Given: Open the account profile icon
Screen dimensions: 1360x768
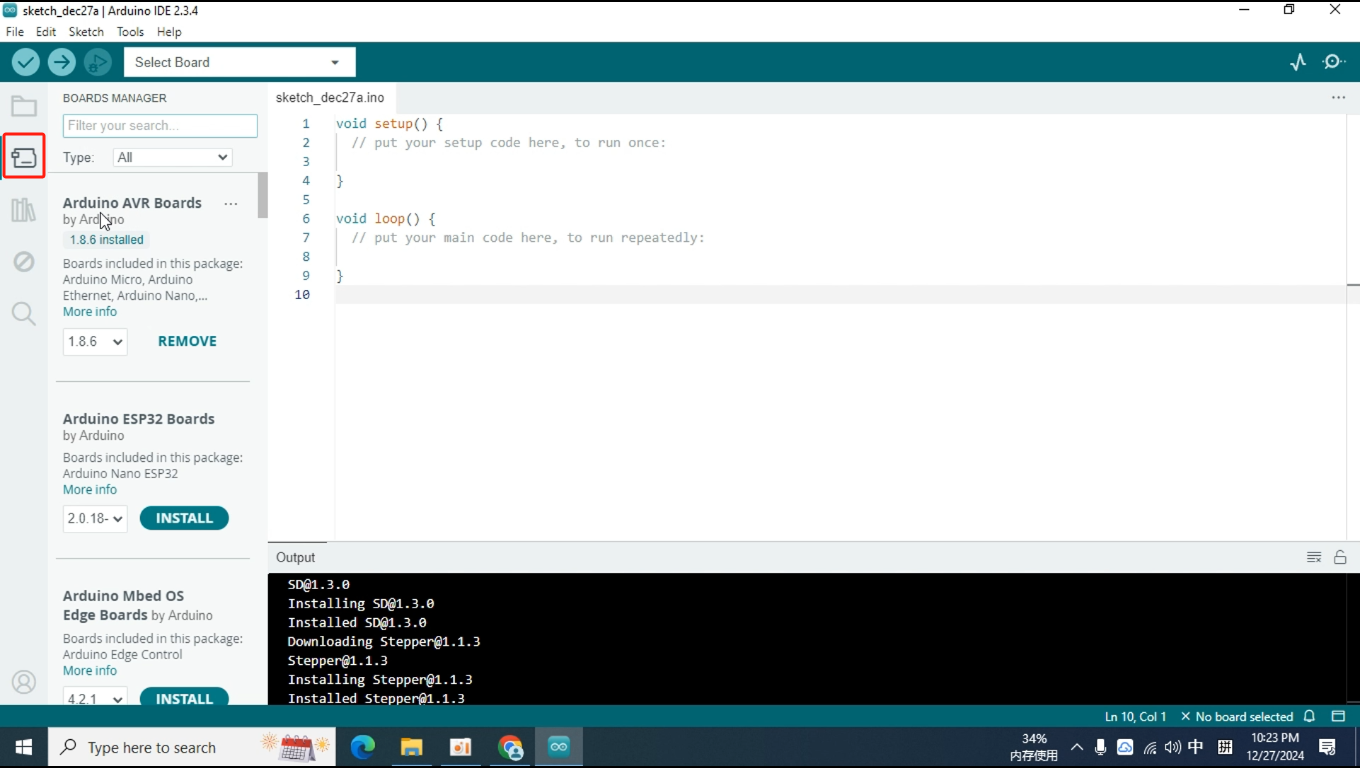Looking at the screenshot, I should [24, 682].
